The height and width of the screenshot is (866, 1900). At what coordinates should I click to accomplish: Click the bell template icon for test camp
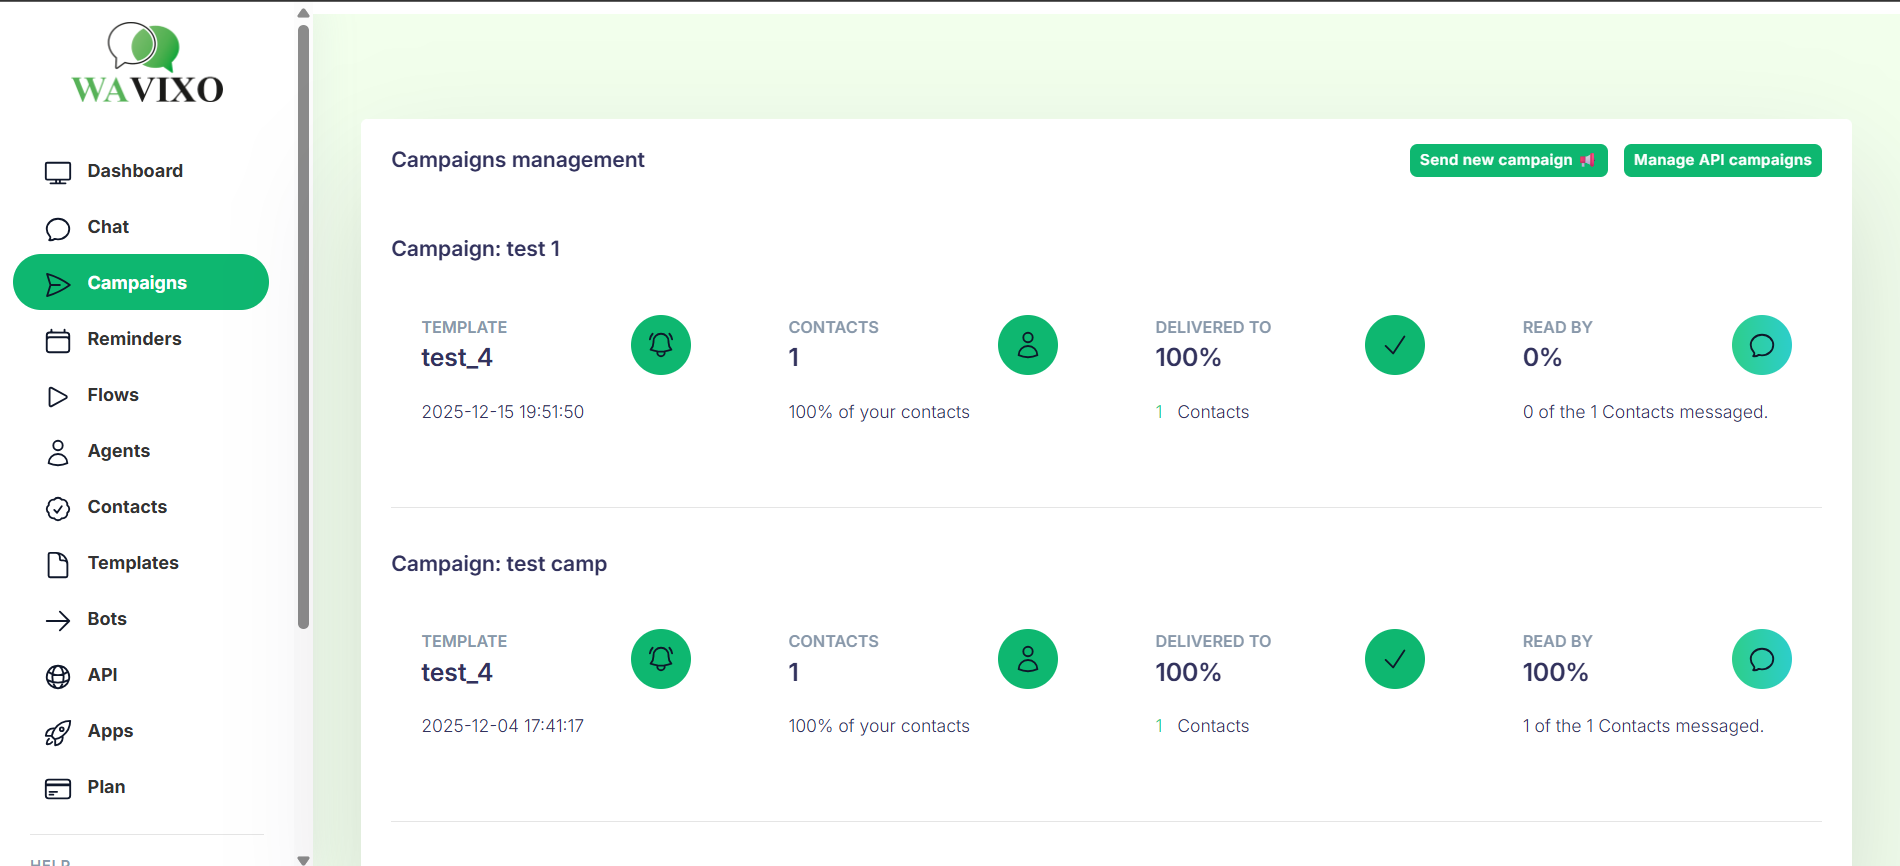(x=660, y=659)
